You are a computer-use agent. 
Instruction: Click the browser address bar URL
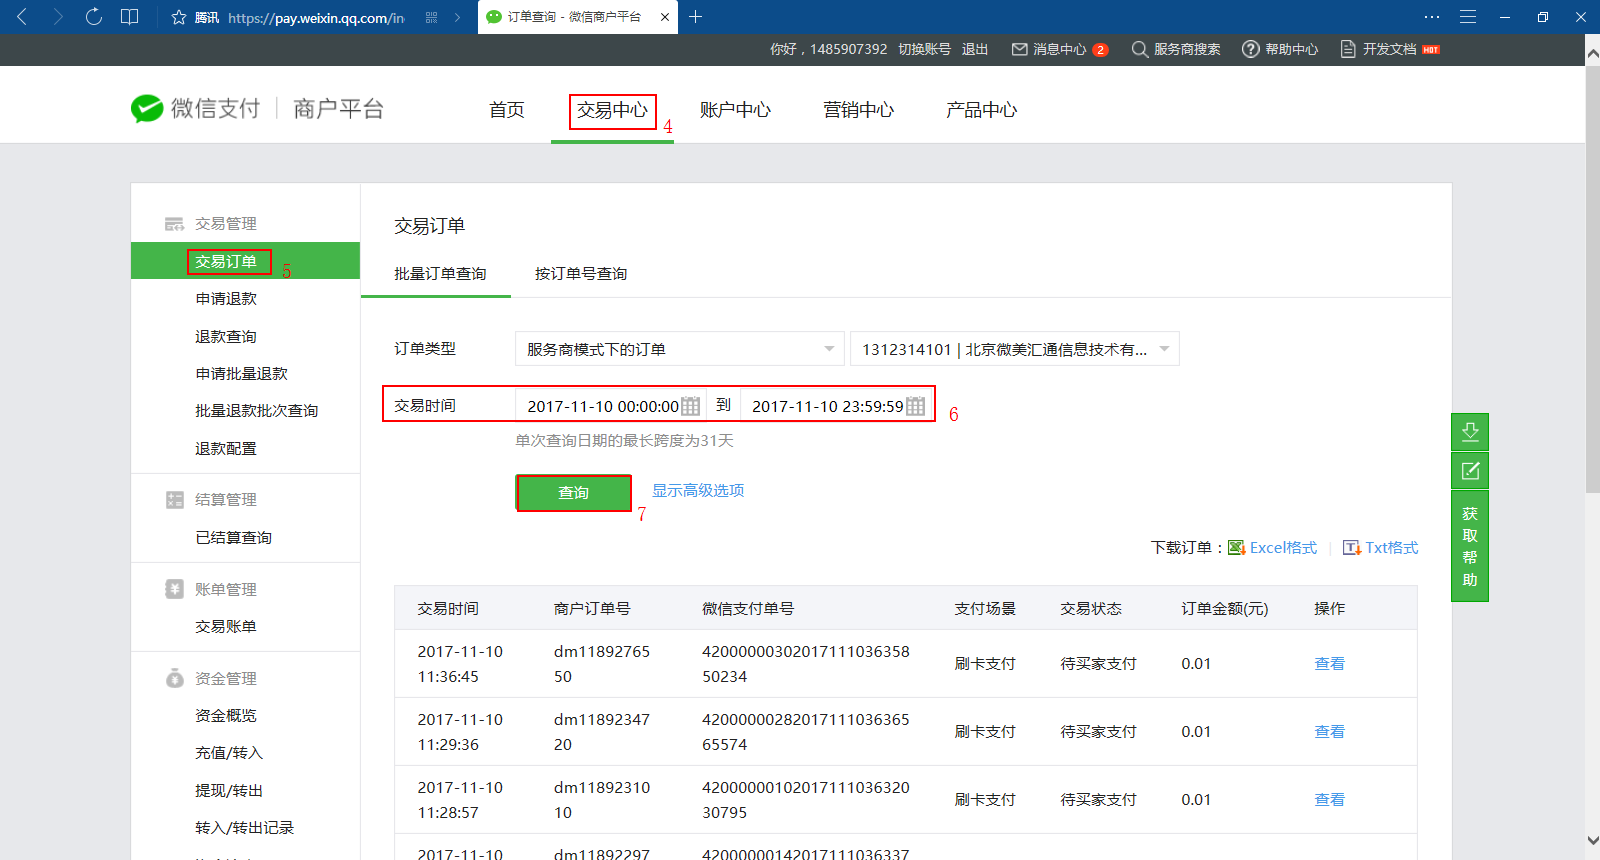[316, 18]
